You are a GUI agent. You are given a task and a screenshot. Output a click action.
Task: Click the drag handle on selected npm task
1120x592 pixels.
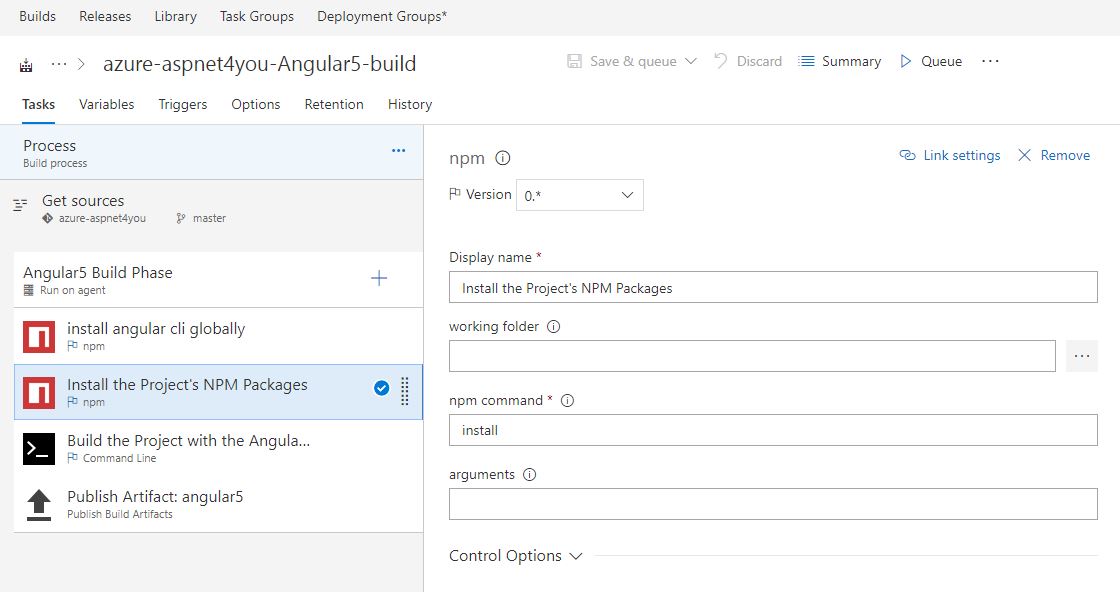tap(405, 391)
